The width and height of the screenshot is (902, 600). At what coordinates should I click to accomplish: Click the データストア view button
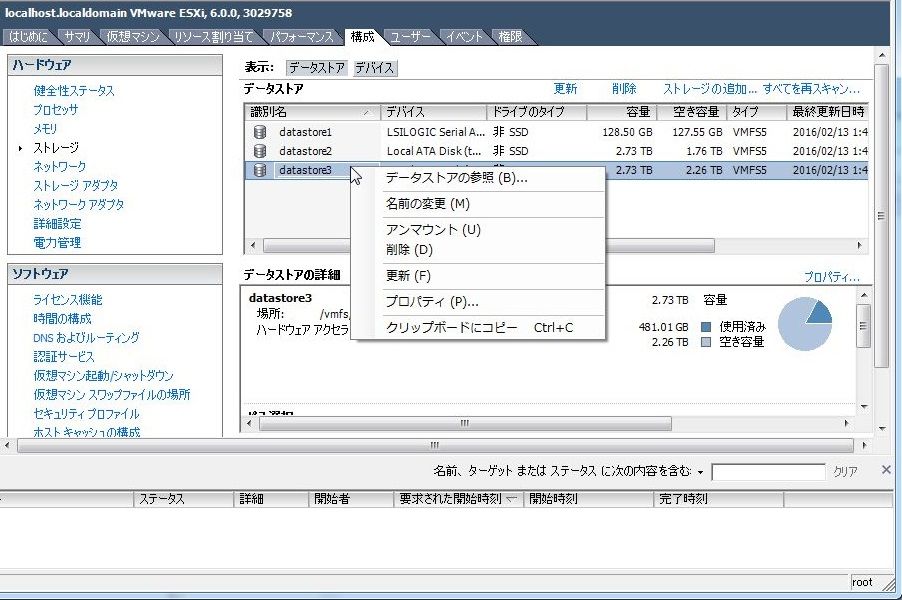316,68
